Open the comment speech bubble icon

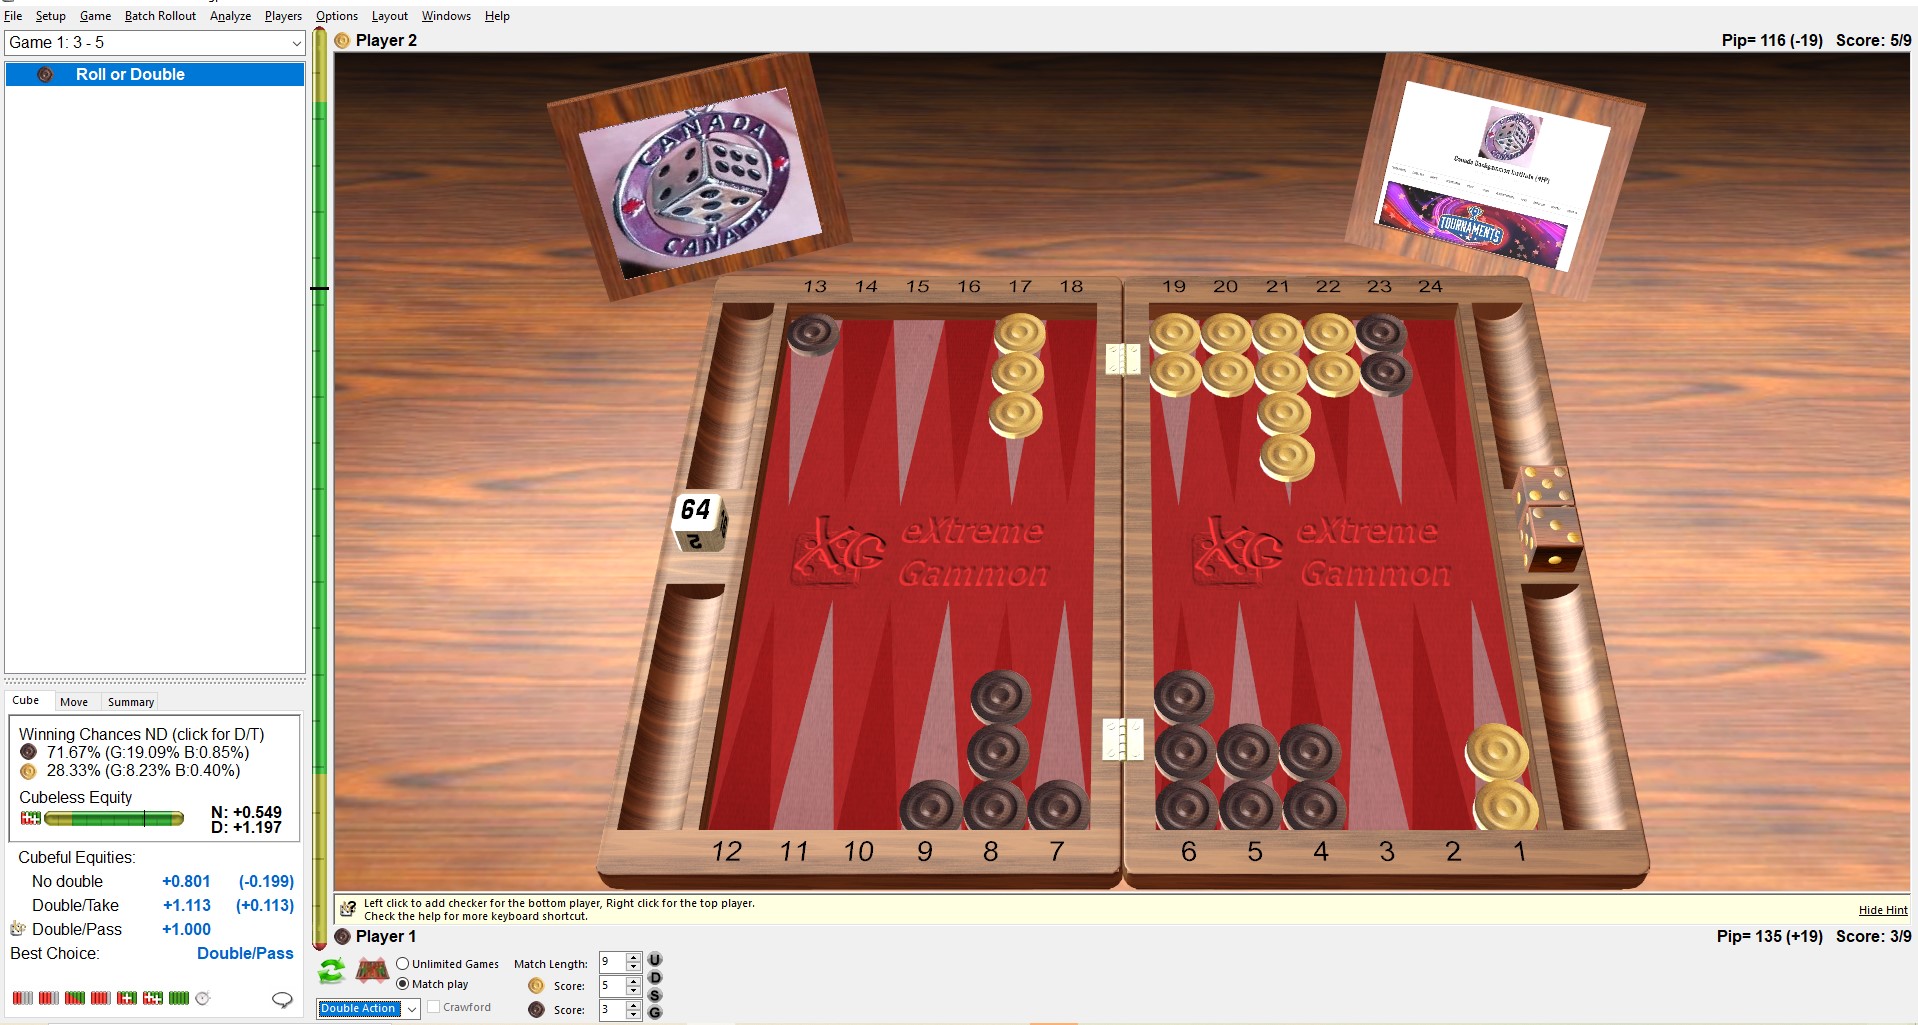(282, 999)
